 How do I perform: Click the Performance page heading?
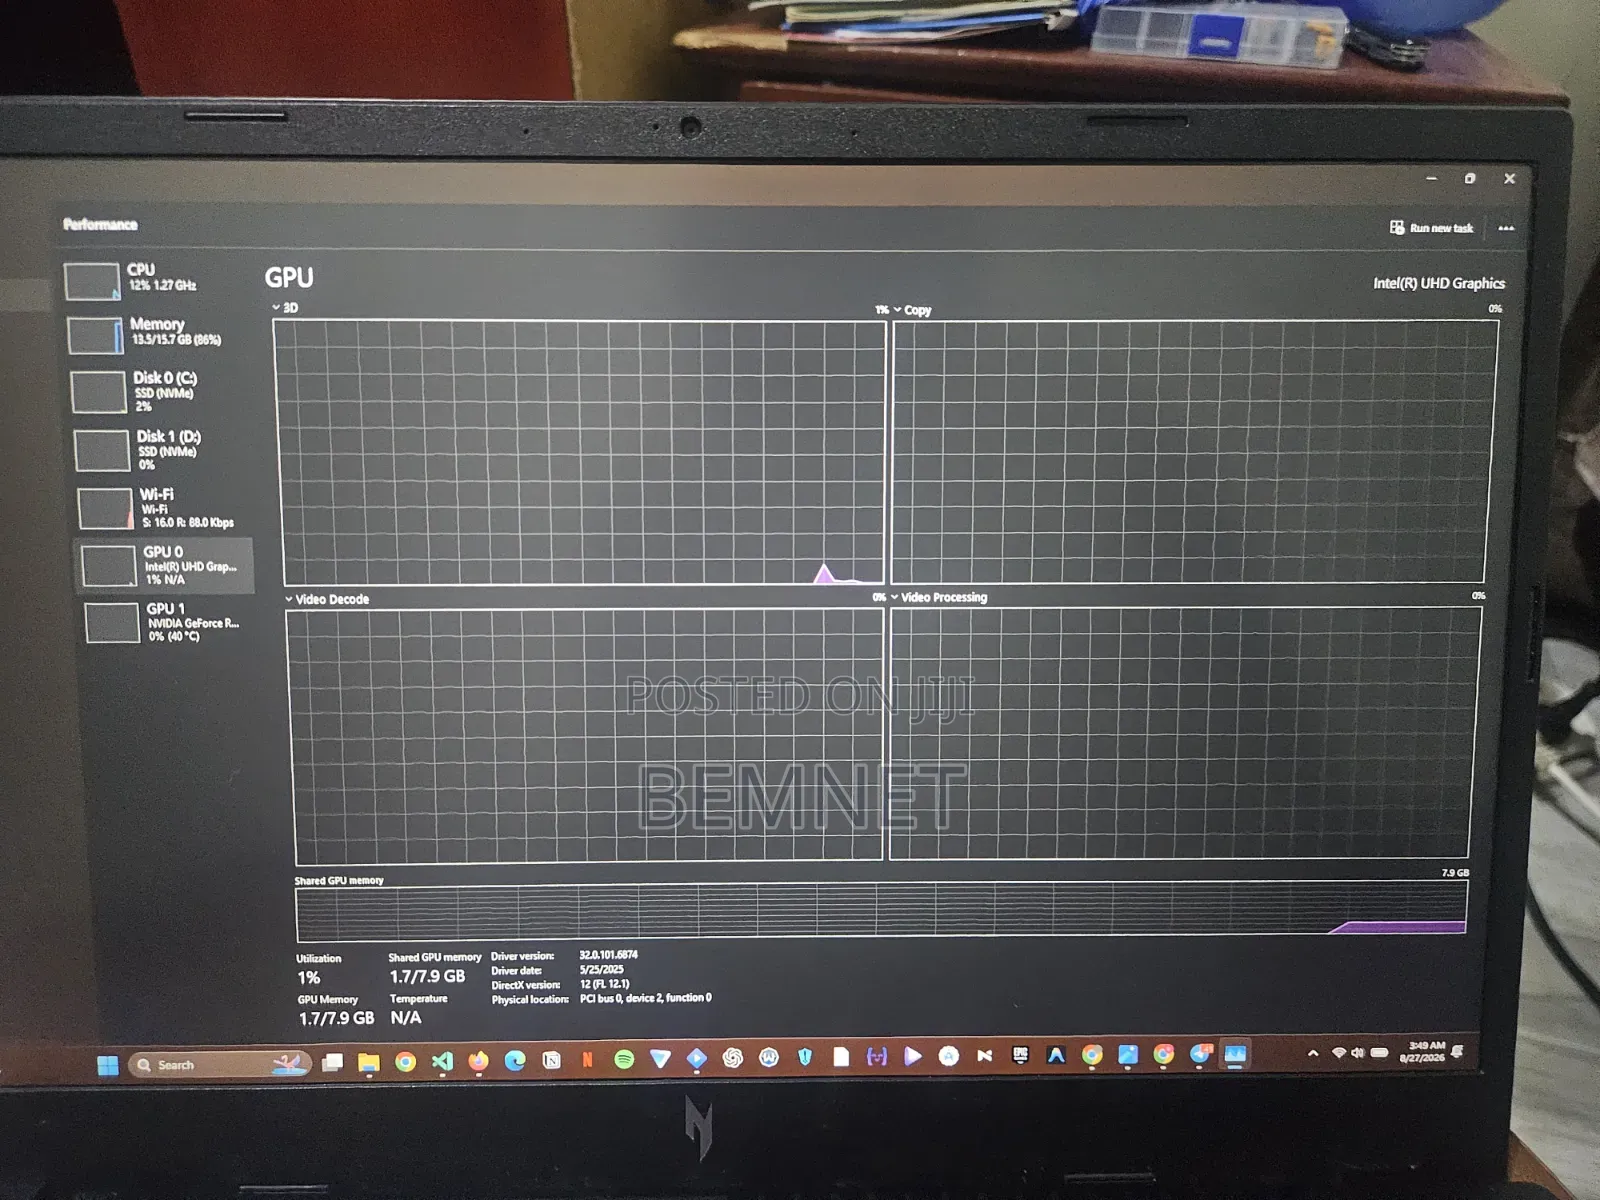coord(100,224)
